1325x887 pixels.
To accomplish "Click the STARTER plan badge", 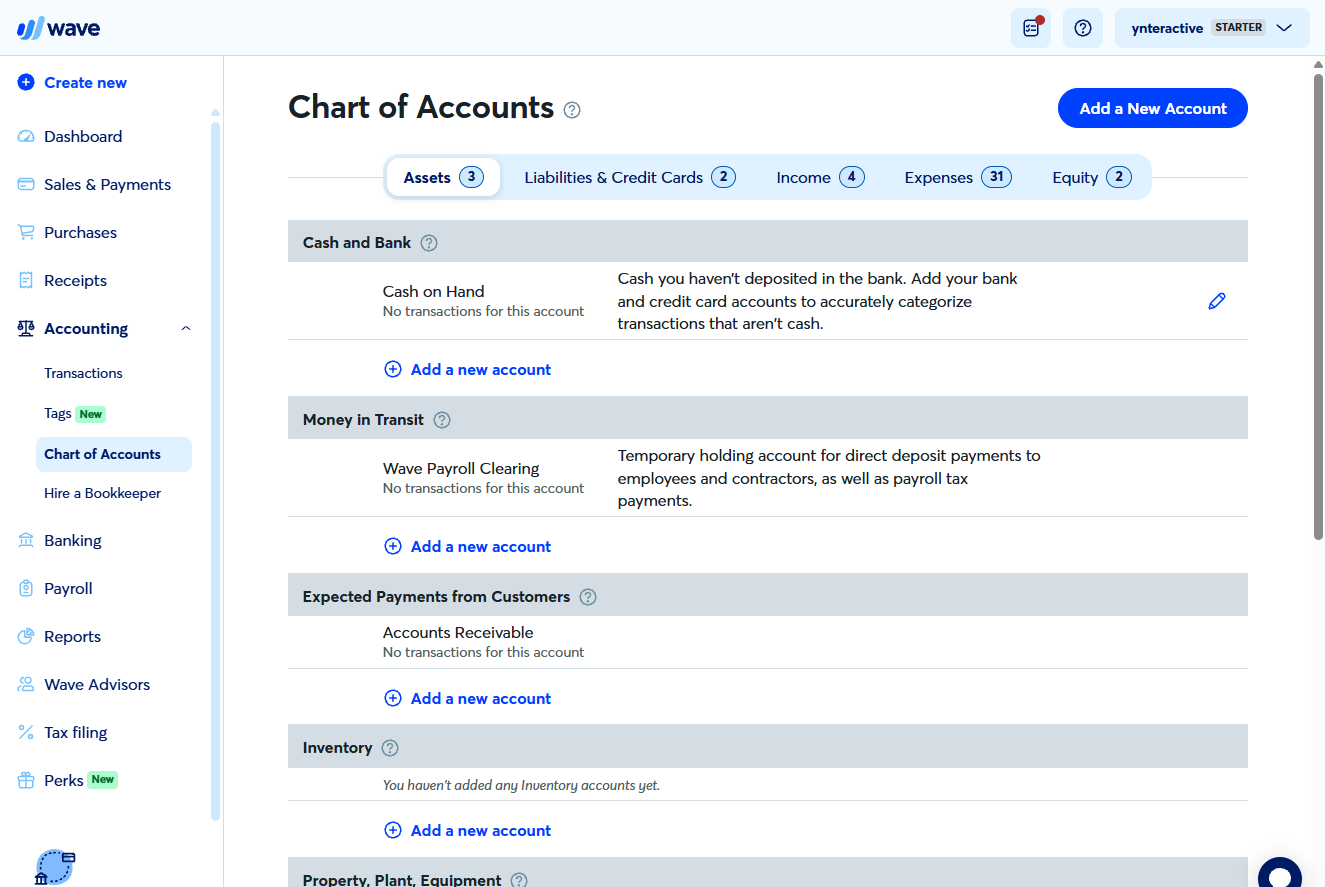I will point(1238,28).
